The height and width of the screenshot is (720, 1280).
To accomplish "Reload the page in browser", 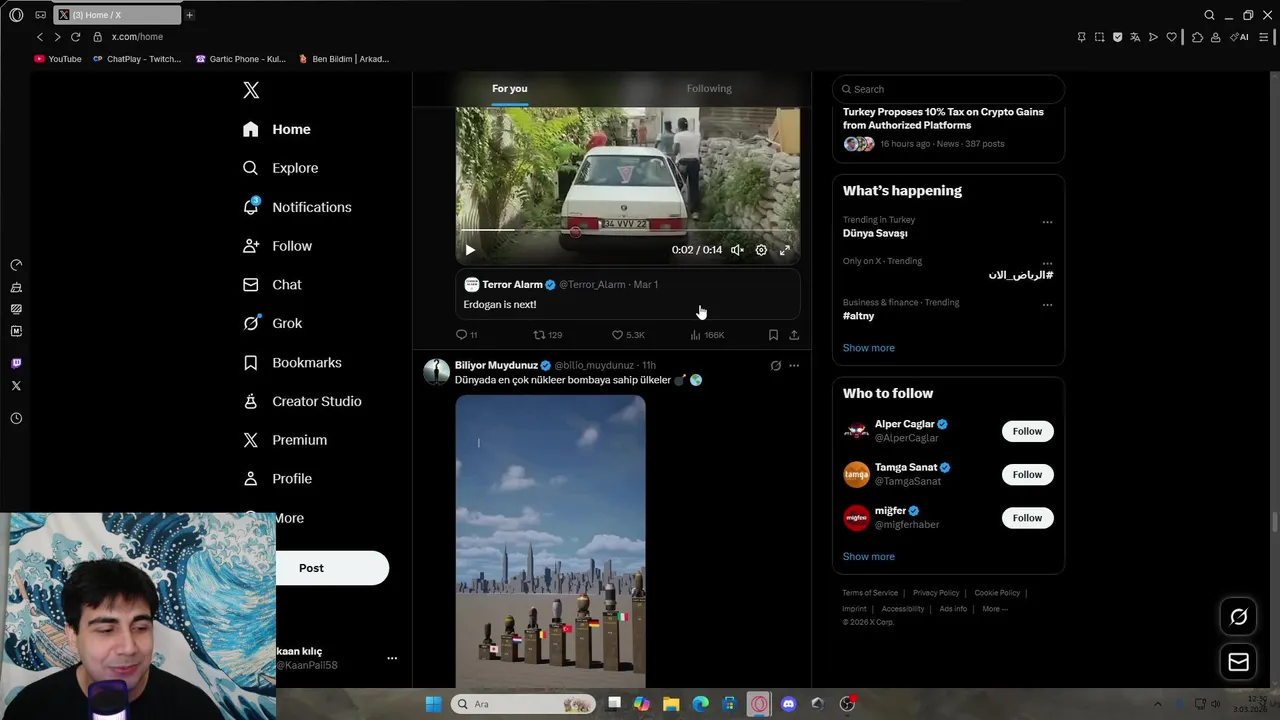I will coord(75,37).
